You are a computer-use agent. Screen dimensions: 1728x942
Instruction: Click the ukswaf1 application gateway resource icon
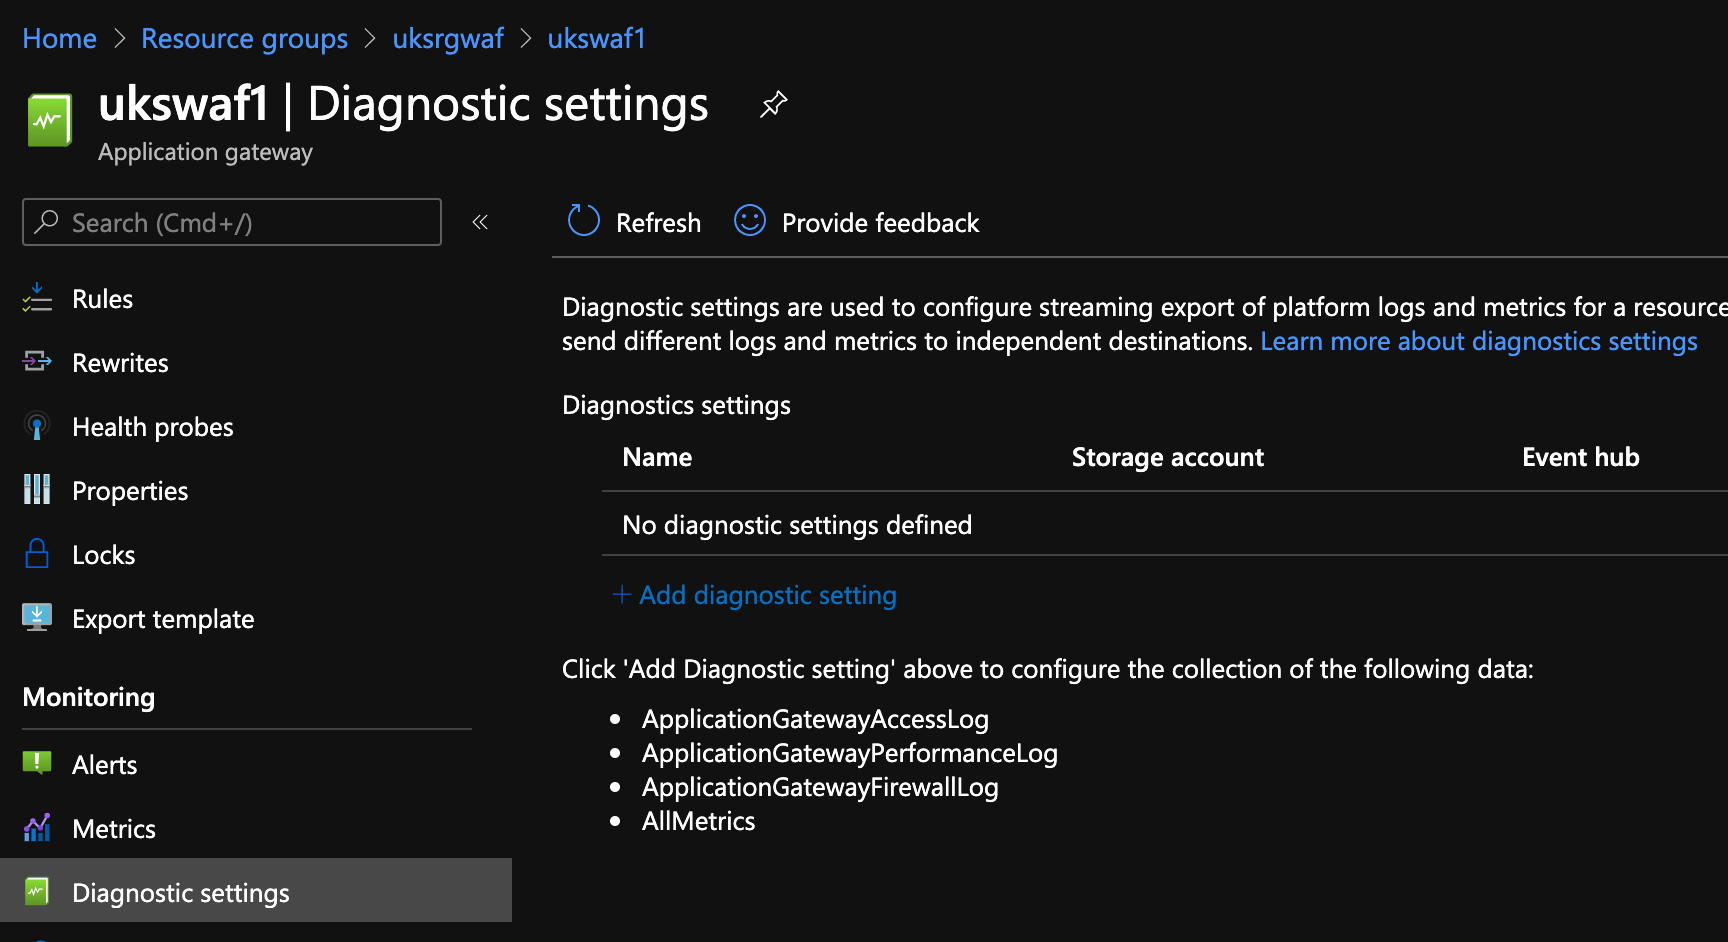pos(49,120)
